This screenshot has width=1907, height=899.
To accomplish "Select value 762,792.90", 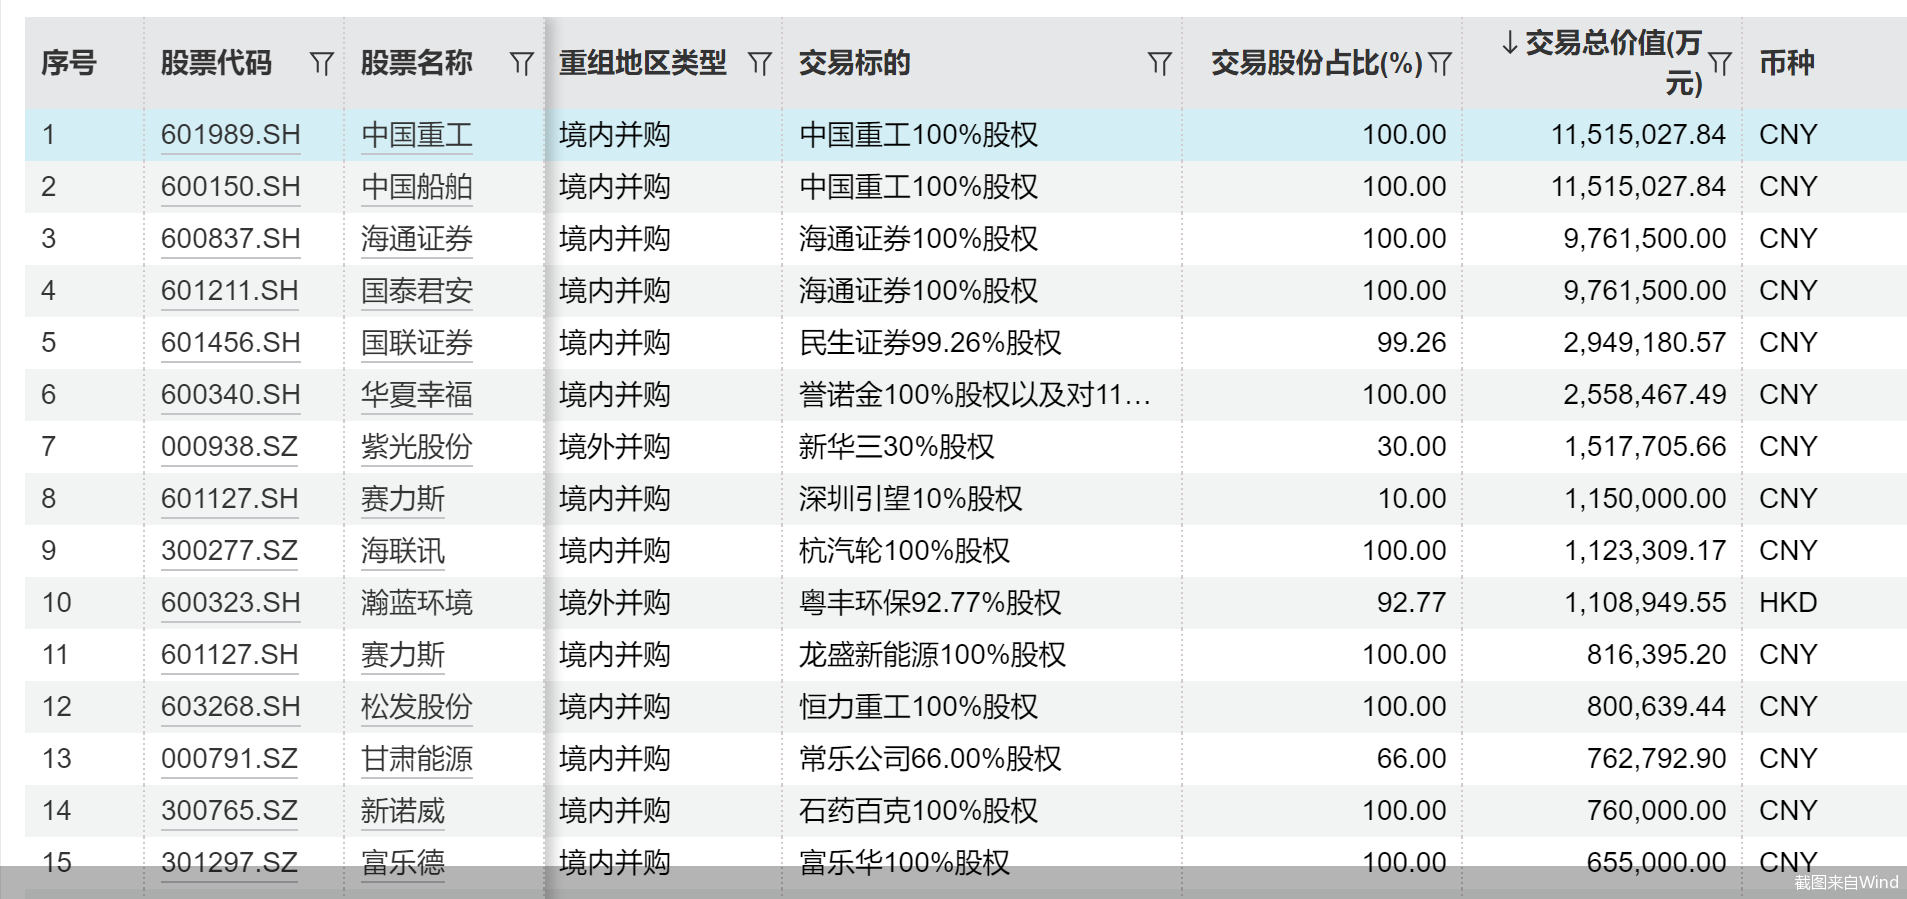I will pyautogui.click(x=1657, y=759).
